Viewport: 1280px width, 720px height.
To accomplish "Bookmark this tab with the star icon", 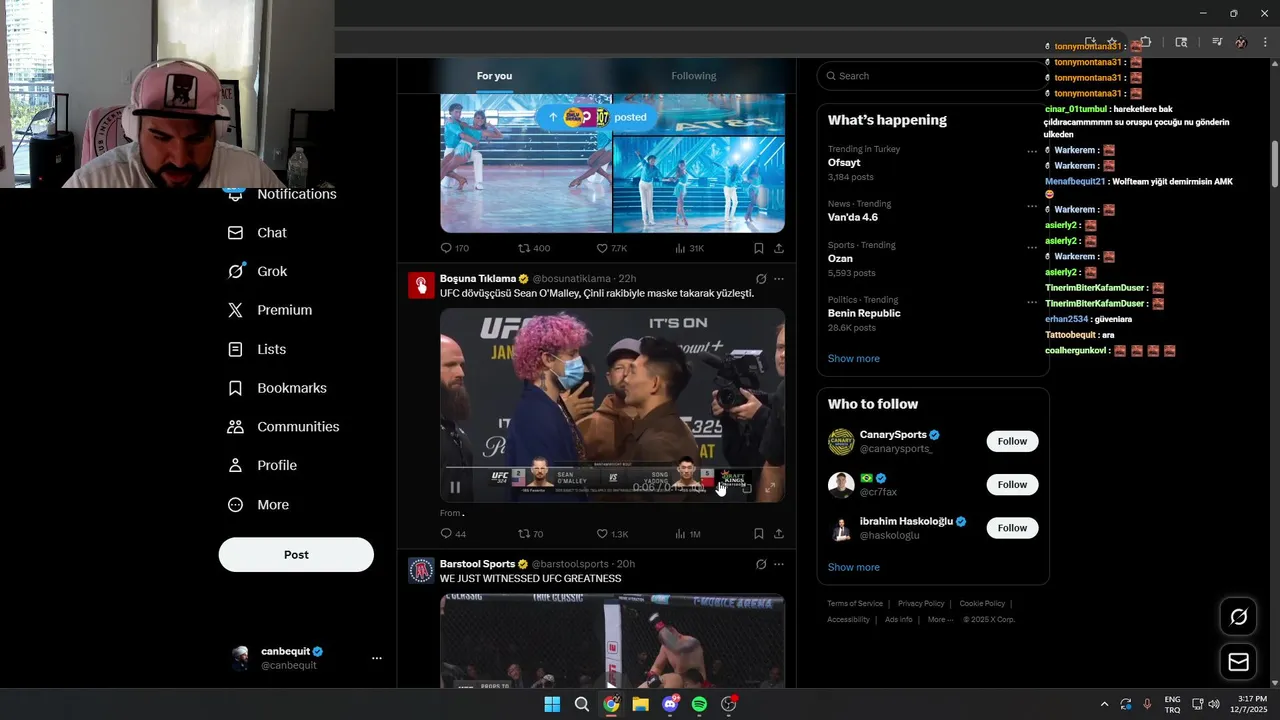I will (x=1112, y=42).
